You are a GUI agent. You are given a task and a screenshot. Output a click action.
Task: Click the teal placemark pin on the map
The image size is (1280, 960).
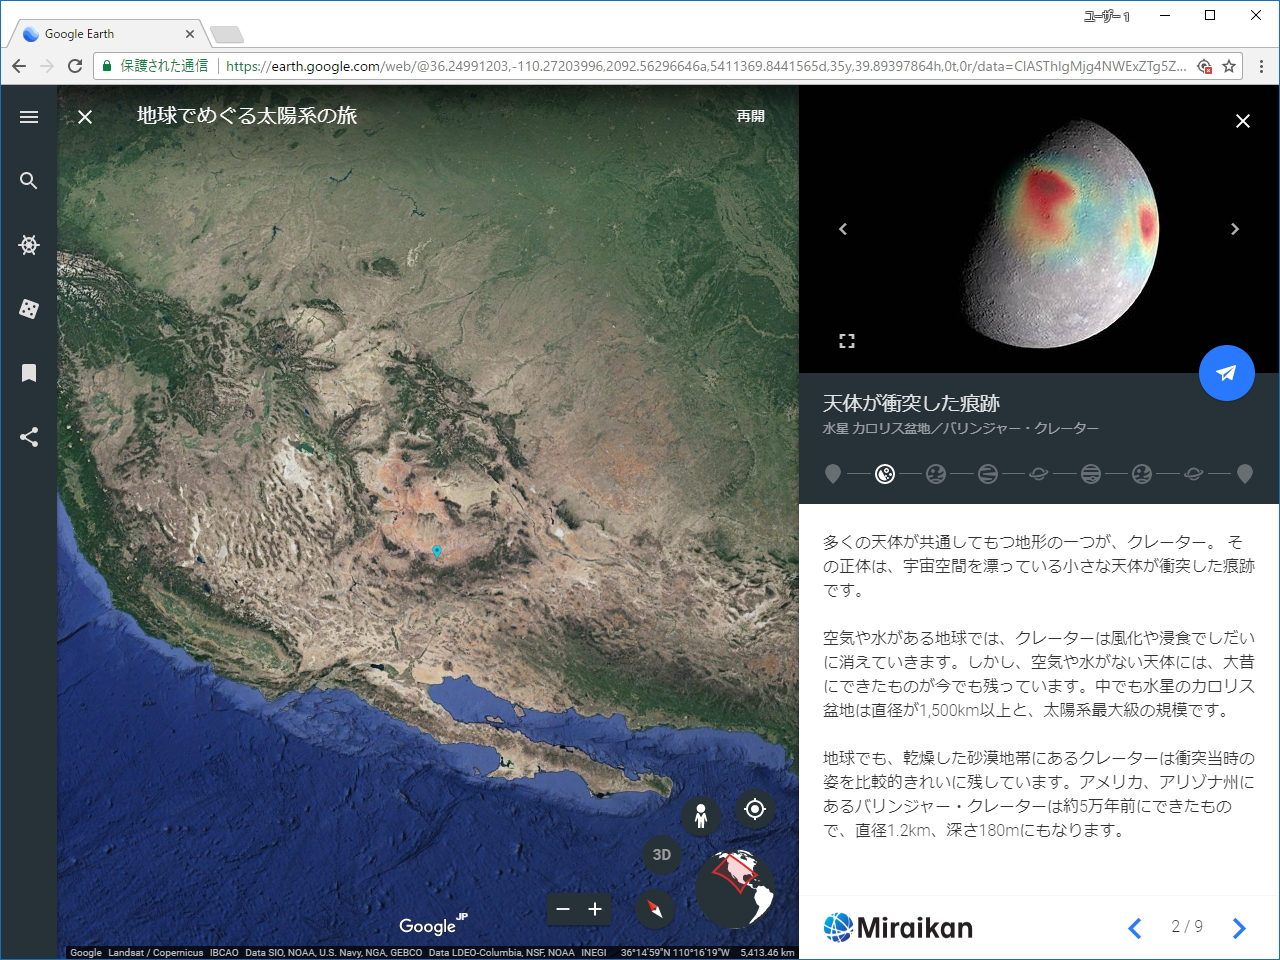pos(437,551)
